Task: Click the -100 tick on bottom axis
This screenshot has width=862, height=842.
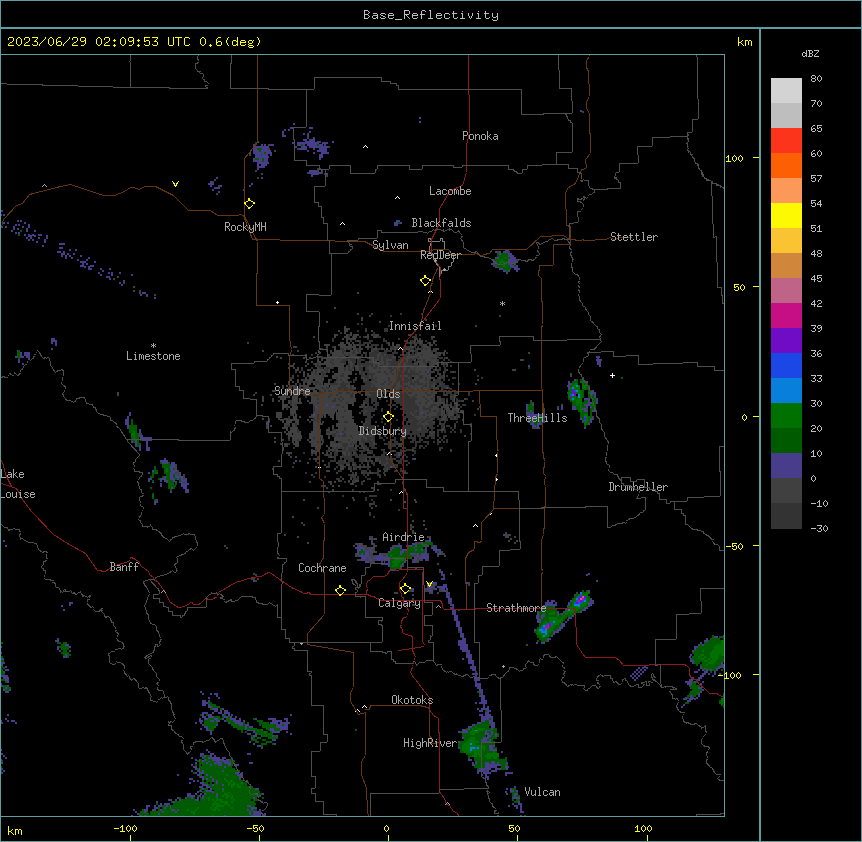Action: point(125,828)
